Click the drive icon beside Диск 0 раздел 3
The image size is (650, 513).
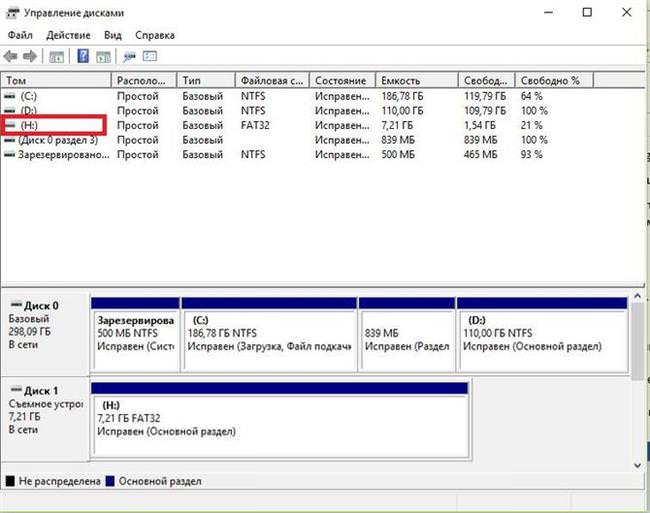coord(10,140)
